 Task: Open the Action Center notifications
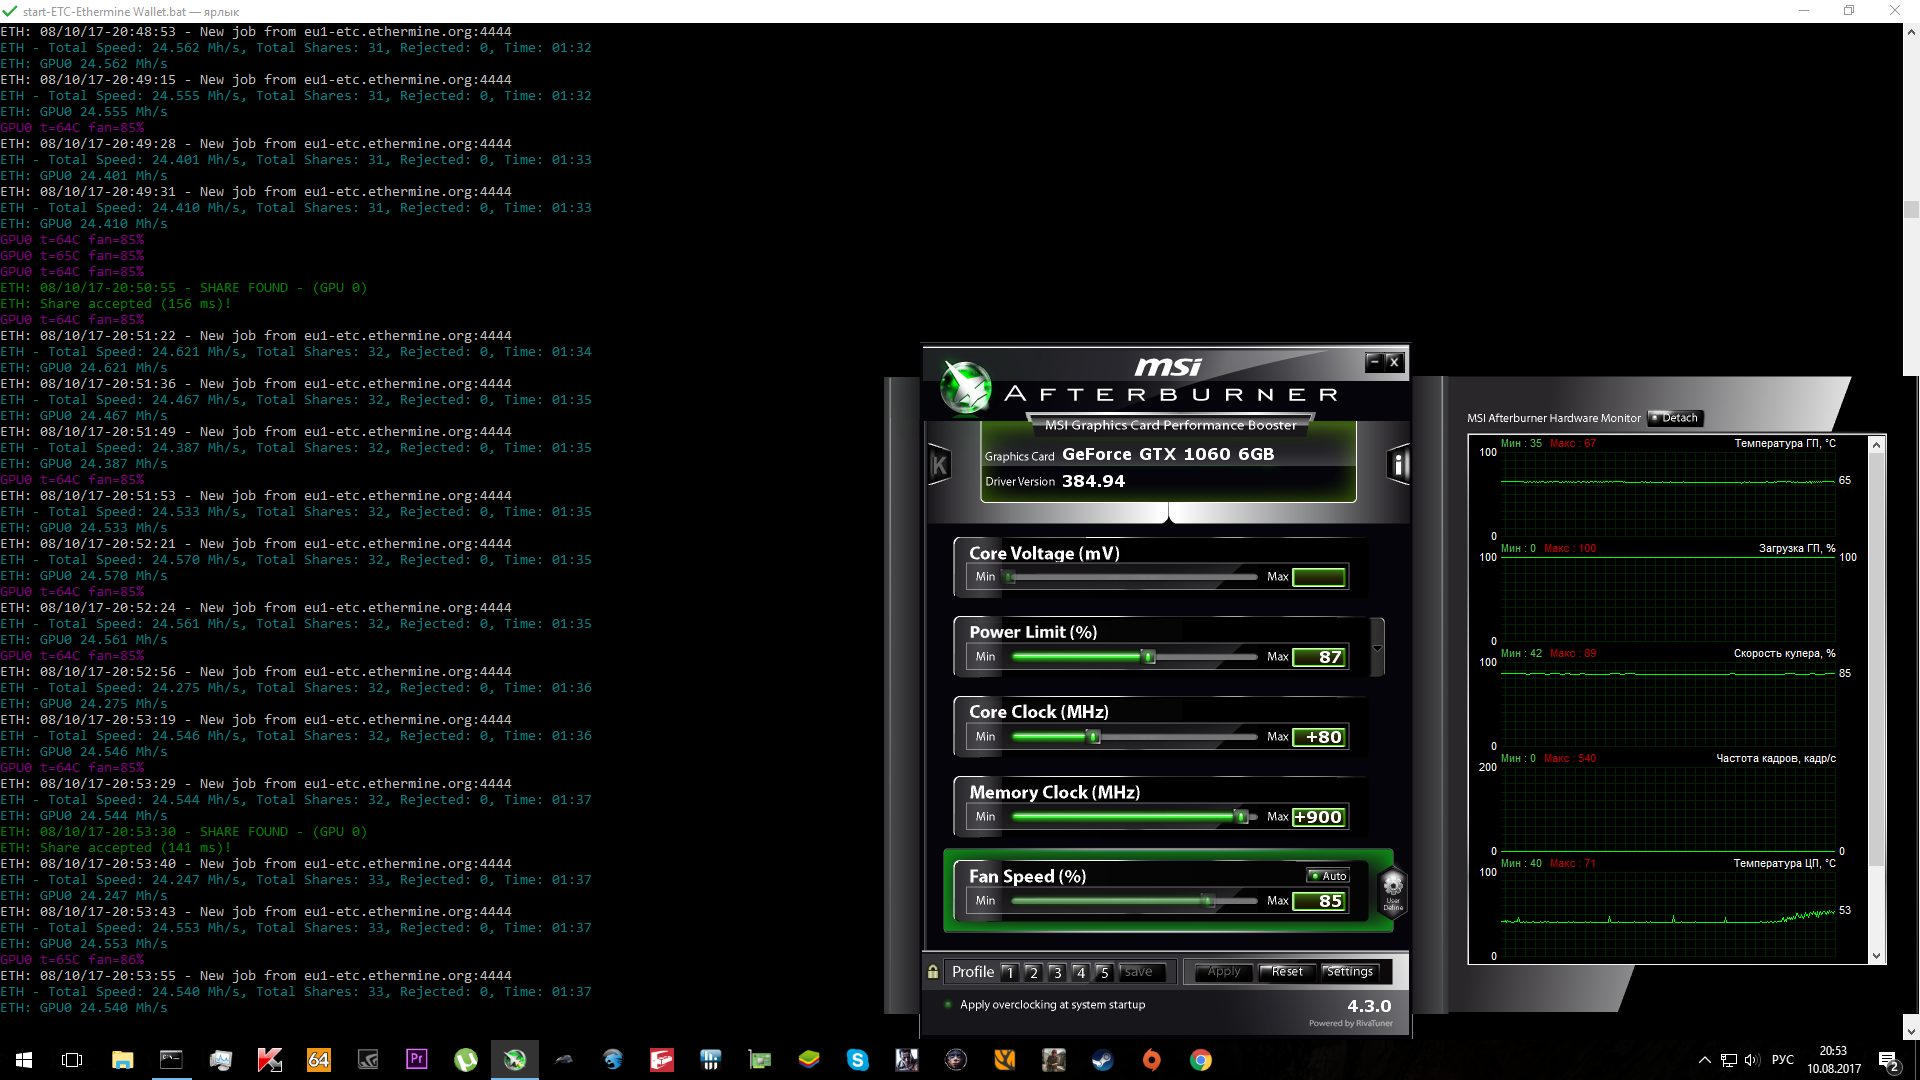(x=1888, y=1060)
